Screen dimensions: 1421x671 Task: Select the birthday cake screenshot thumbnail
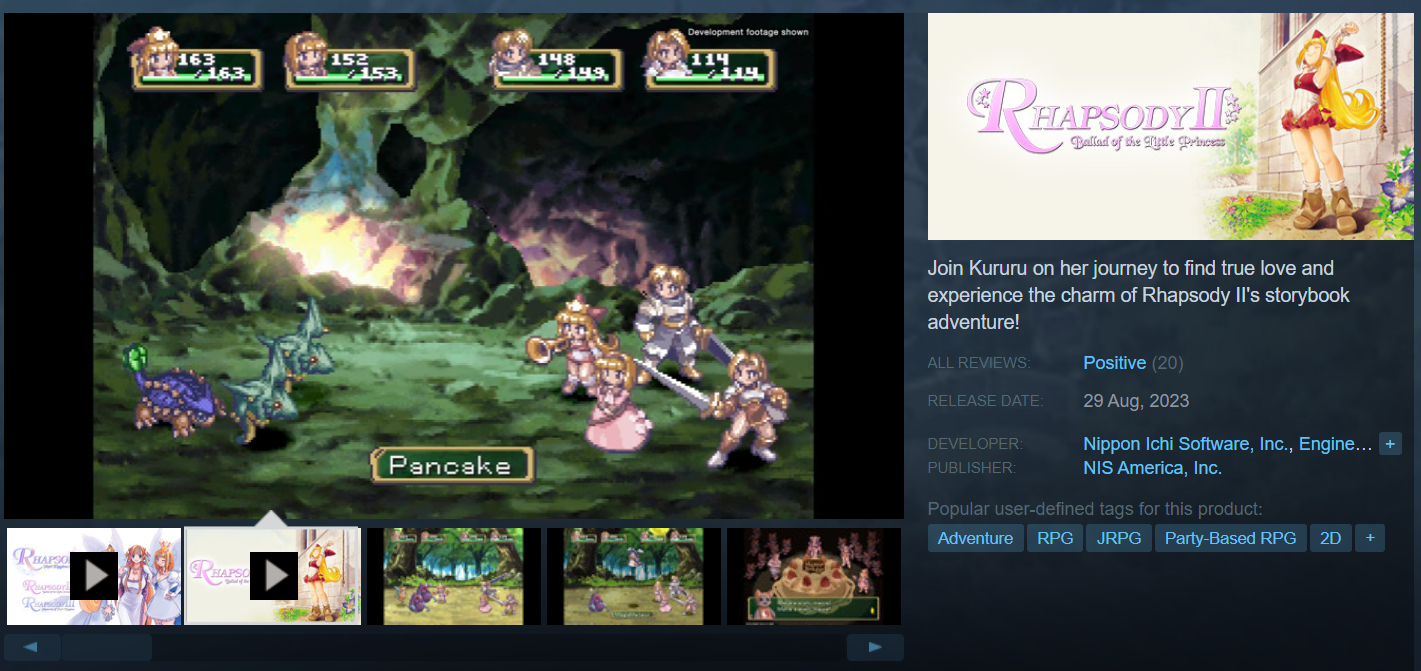coord(813,576)
